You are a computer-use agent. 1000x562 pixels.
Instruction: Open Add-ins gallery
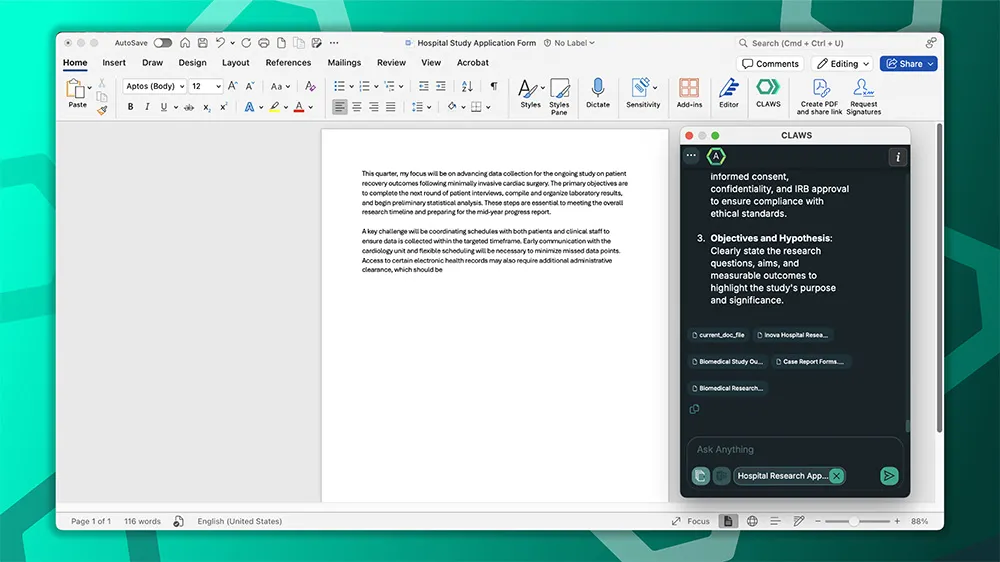pyautogui.click(x=689, y=93)
